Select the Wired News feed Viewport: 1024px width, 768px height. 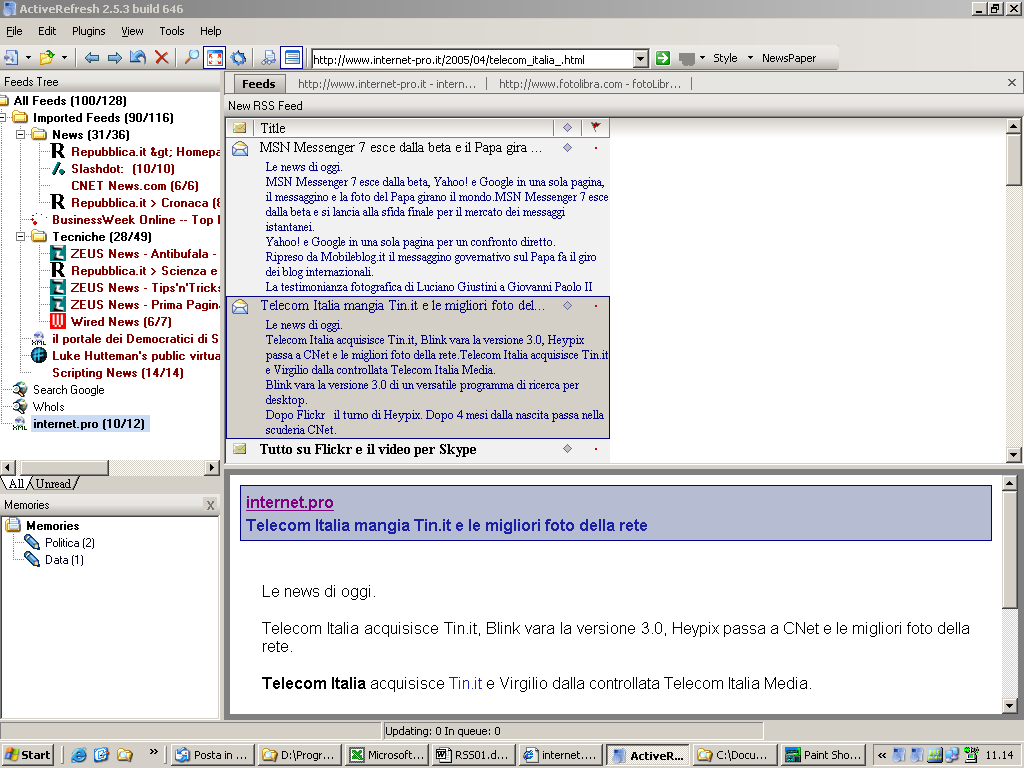(x=121, y=321)
